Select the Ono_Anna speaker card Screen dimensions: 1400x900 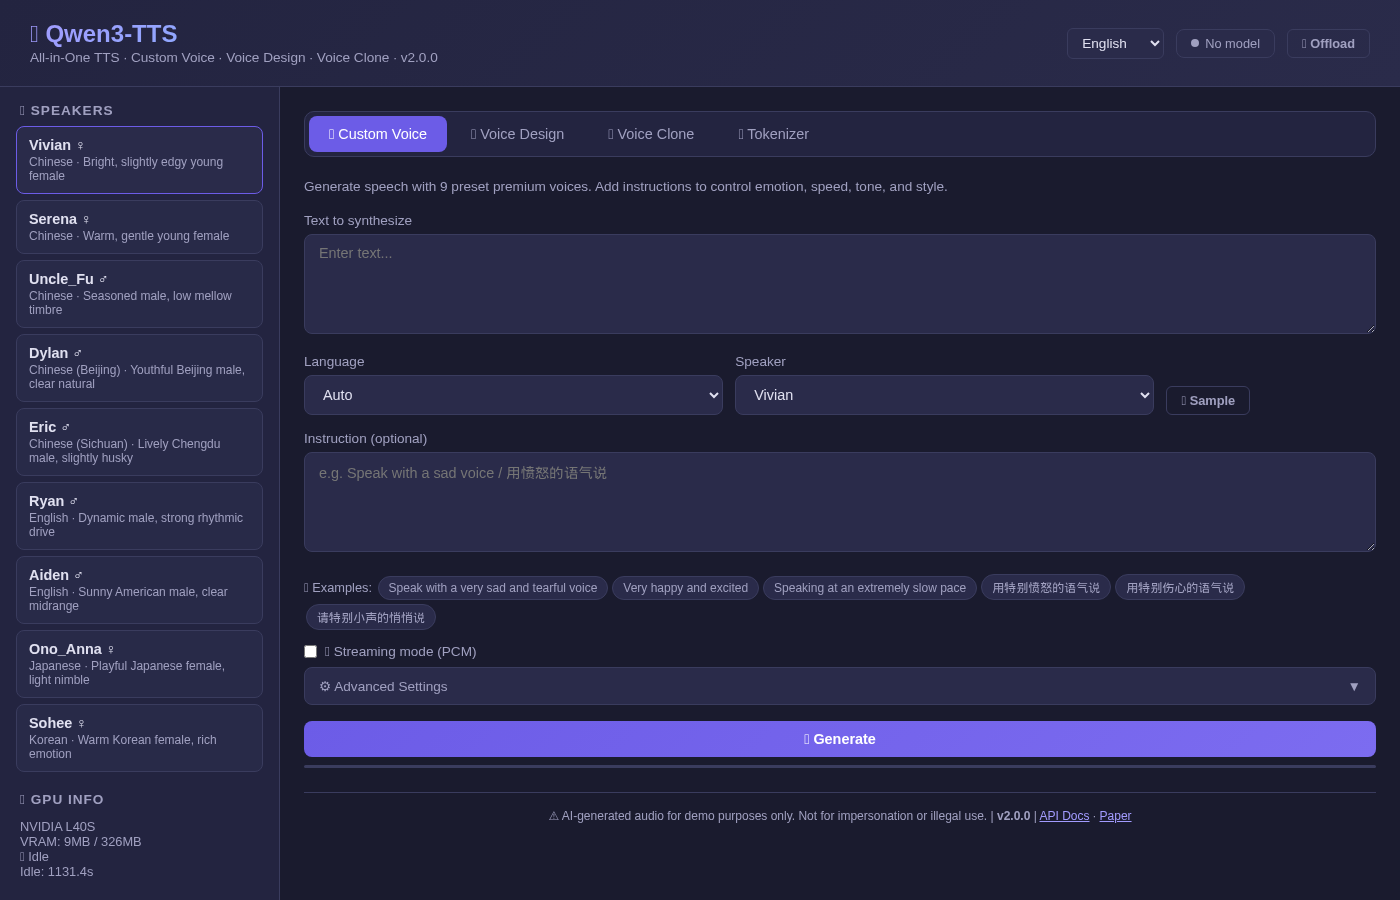[x=139, y=664]
